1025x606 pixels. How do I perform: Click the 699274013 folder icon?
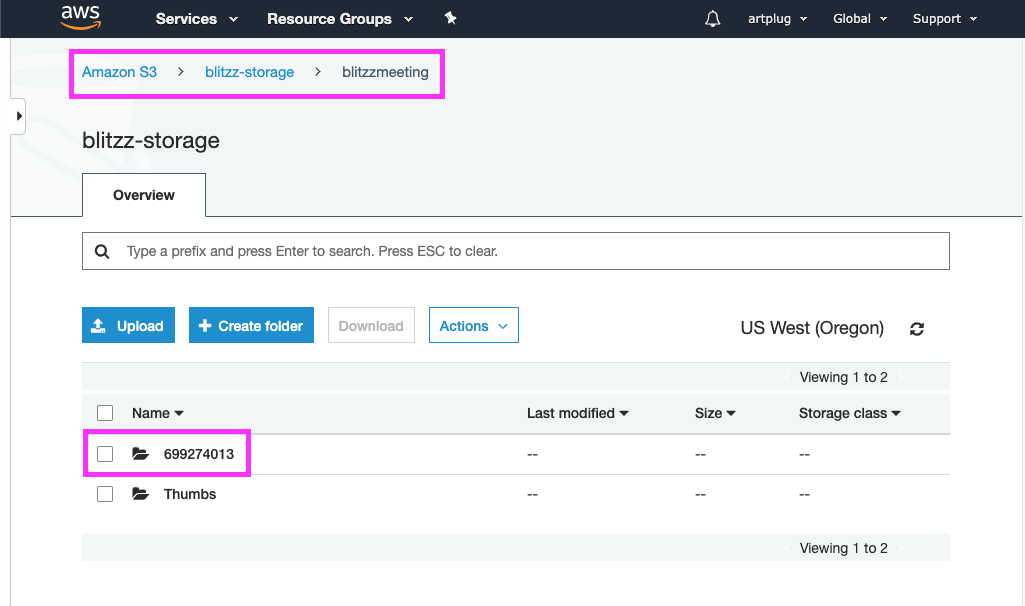click(x=141, y=454)
